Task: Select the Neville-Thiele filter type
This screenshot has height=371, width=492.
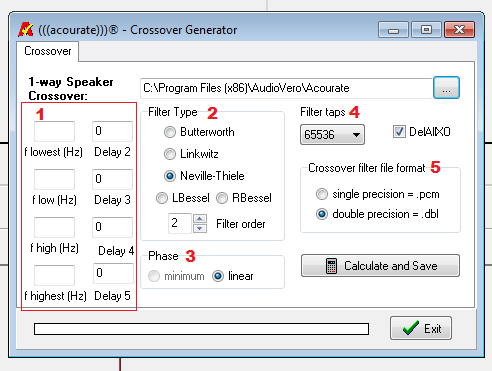Action: (170, 176)
